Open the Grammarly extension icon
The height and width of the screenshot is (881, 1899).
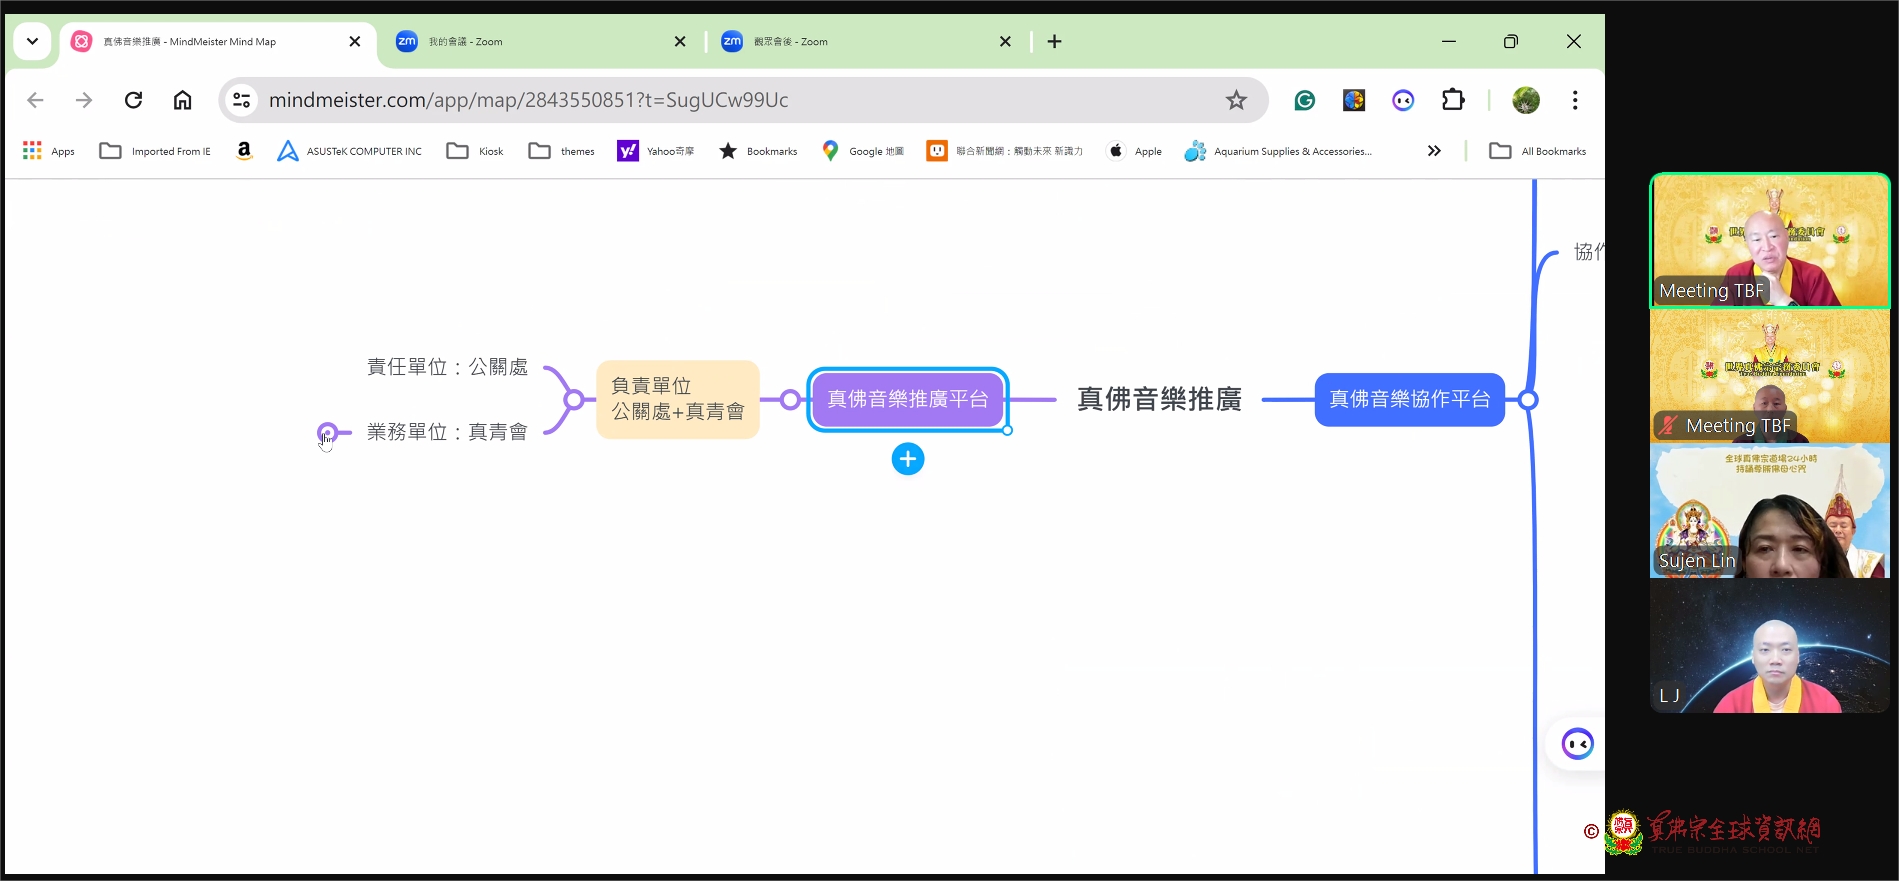pyautogui.click(x=1304, y=100)
